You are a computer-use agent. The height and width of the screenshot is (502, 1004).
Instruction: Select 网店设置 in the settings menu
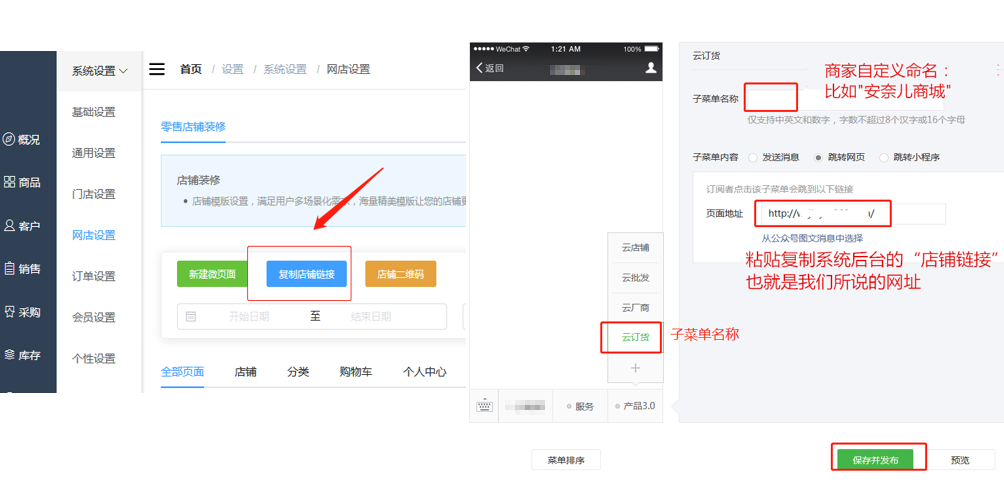(93, 235)
